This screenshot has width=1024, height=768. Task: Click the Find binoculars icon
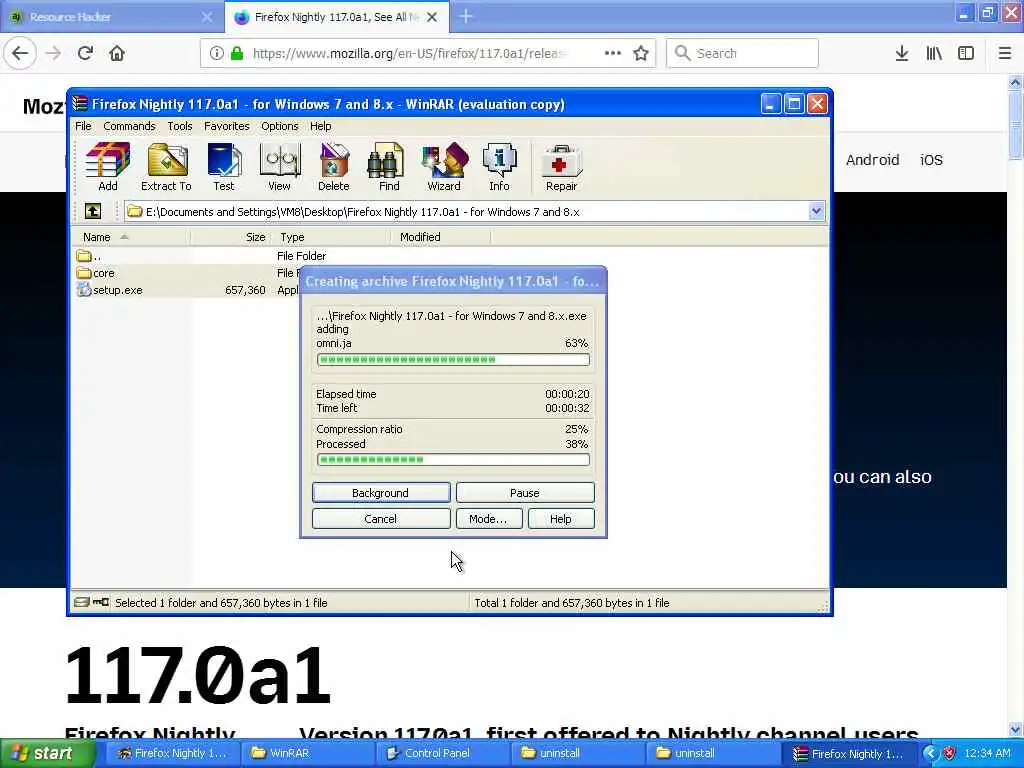coord(389,167)
